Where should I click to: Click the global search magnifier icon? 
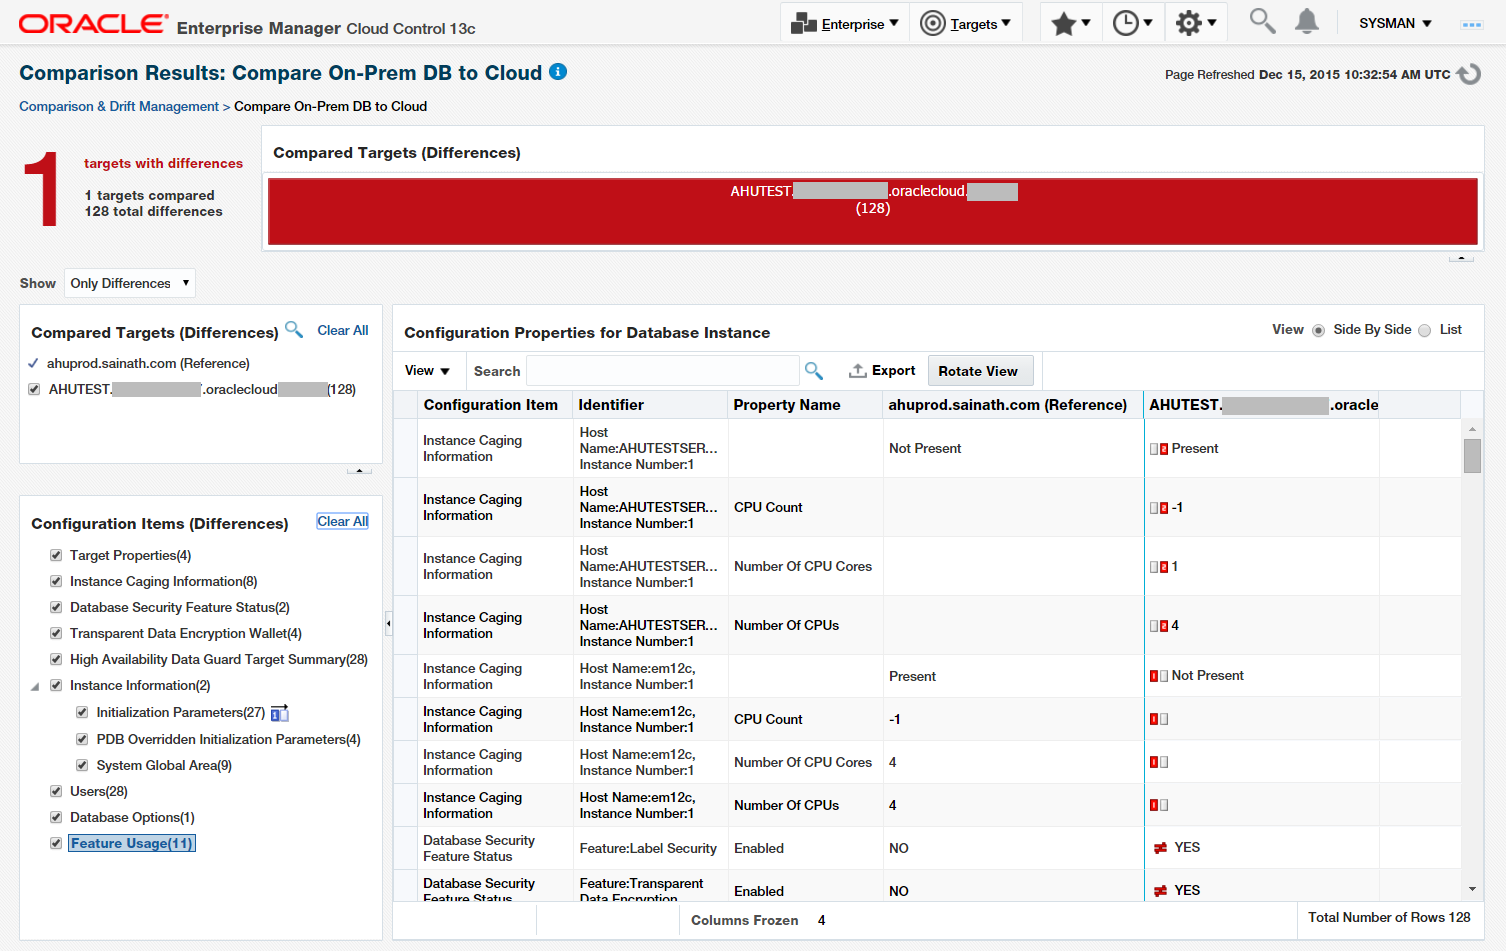(1262, 21)
